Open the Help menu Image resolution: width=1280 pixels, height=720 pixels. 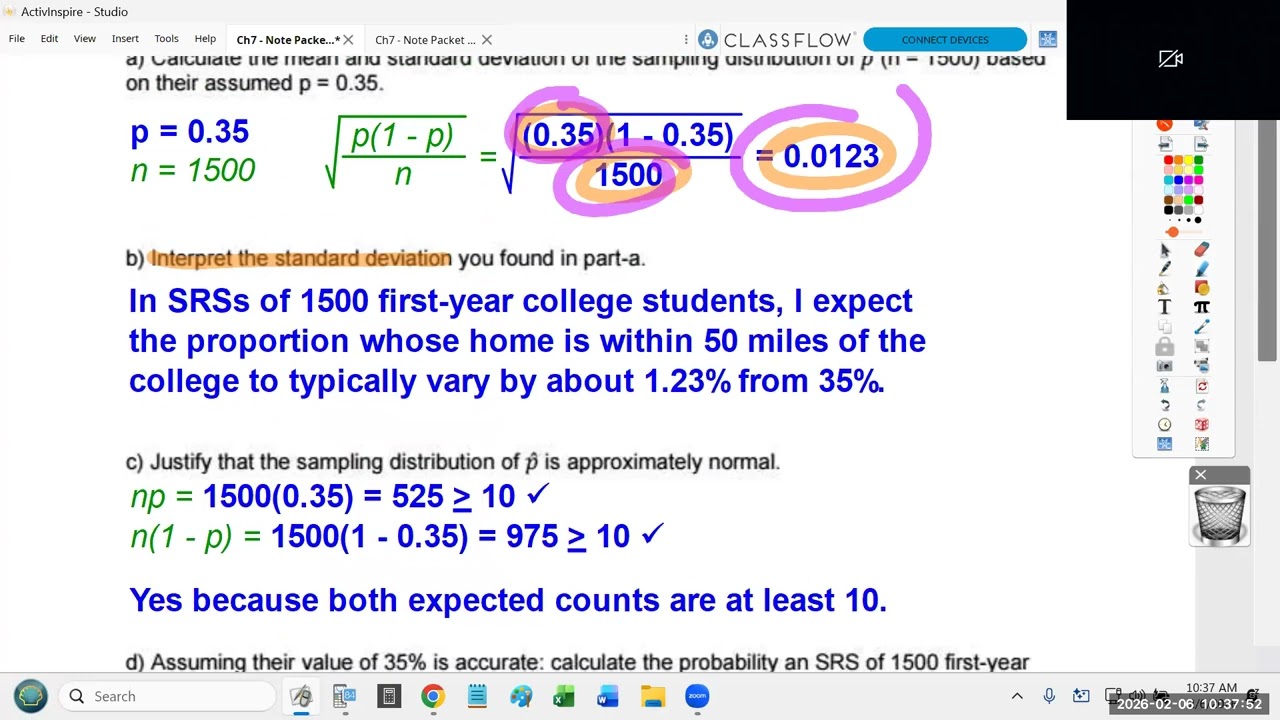205,38
